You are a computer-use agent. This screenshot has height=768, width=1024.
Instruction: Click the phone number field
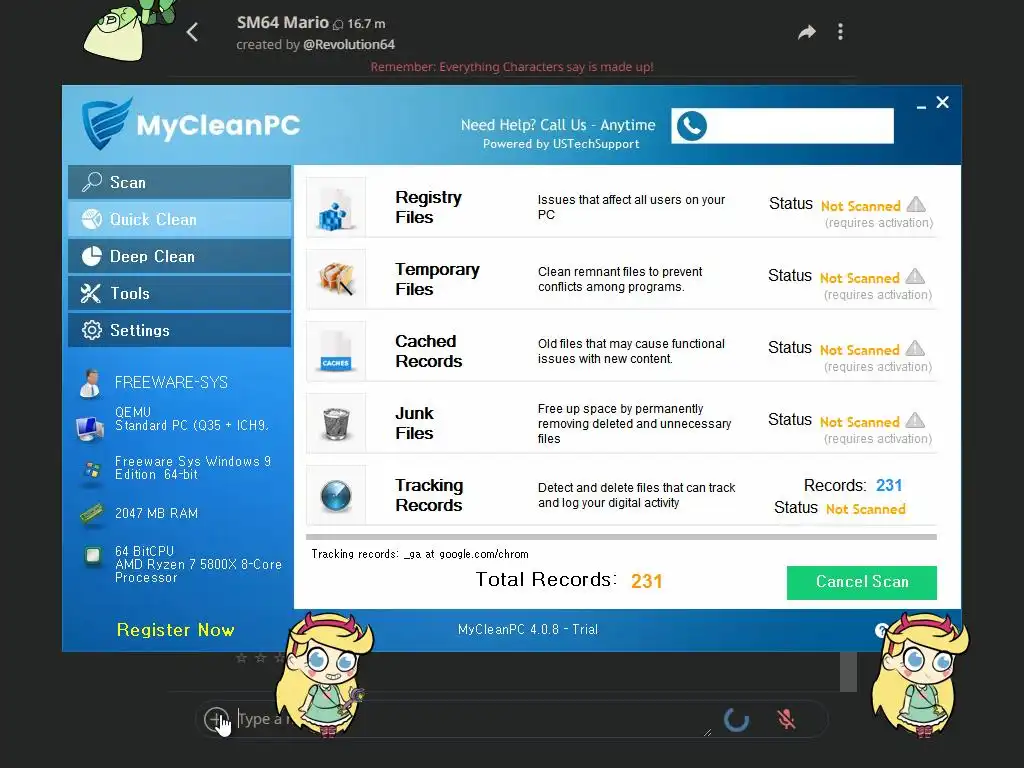[782, 125]
